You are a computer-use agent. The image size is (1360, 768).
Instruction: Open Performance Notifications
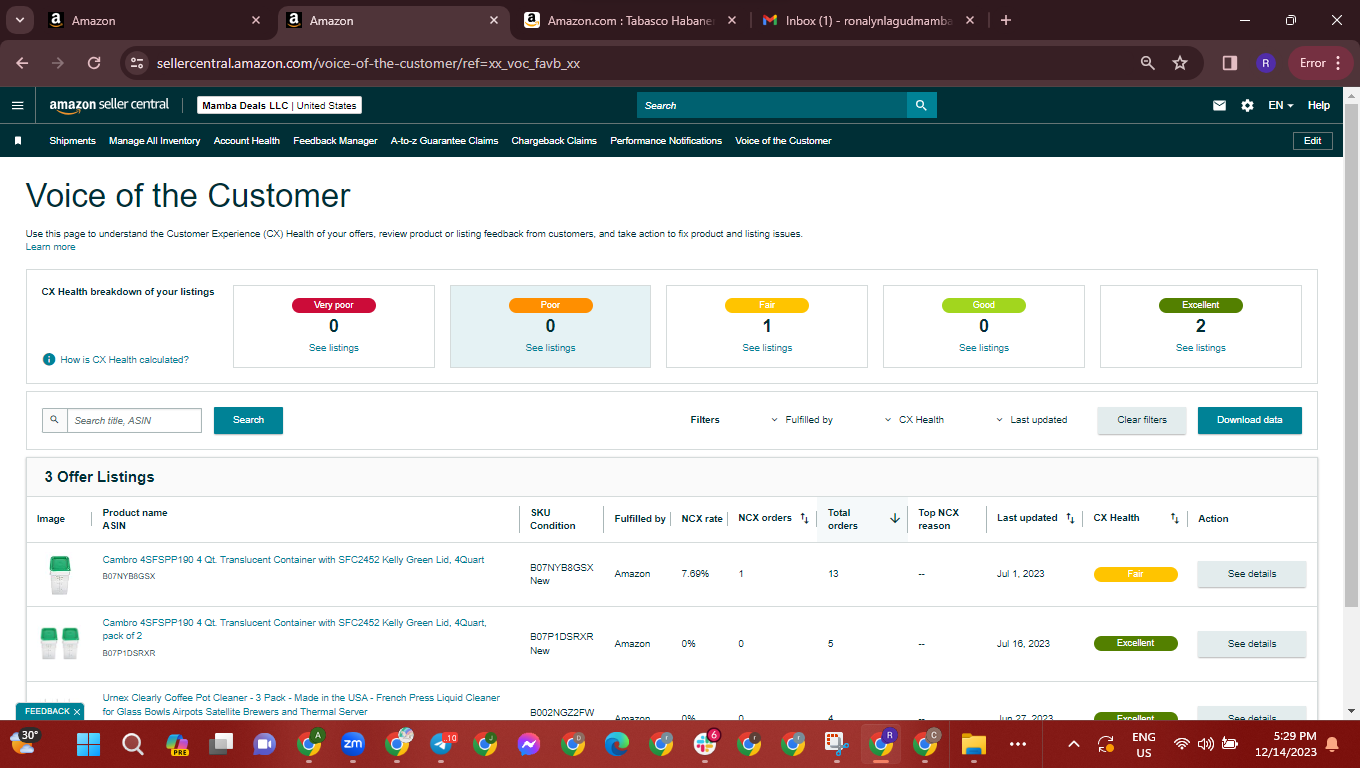click(x=666, y=141)
